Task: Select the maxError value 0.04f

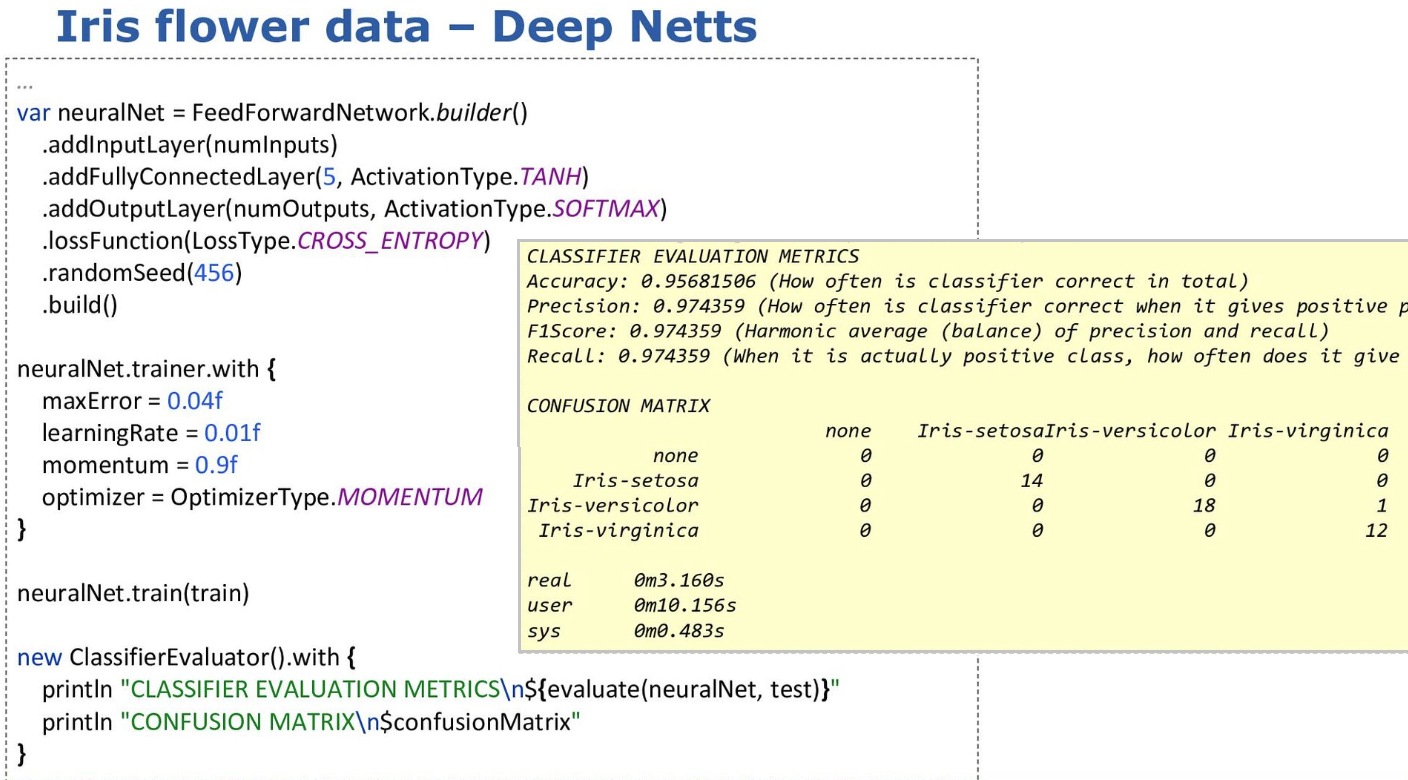Action: point(194,401)
